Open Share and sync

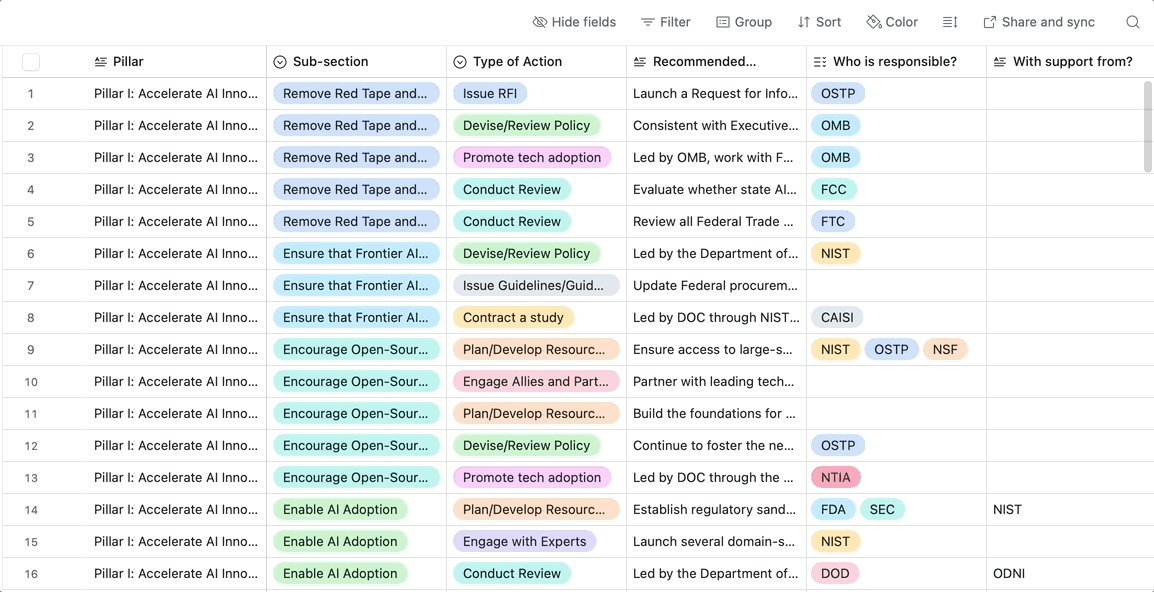point(1039,22)
